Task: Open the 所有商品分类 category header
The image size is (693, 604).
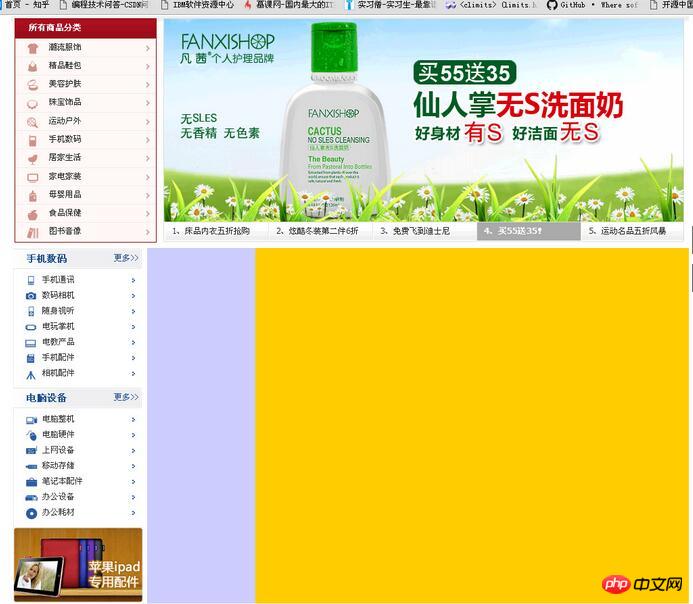Action: [x=86, y=28]
